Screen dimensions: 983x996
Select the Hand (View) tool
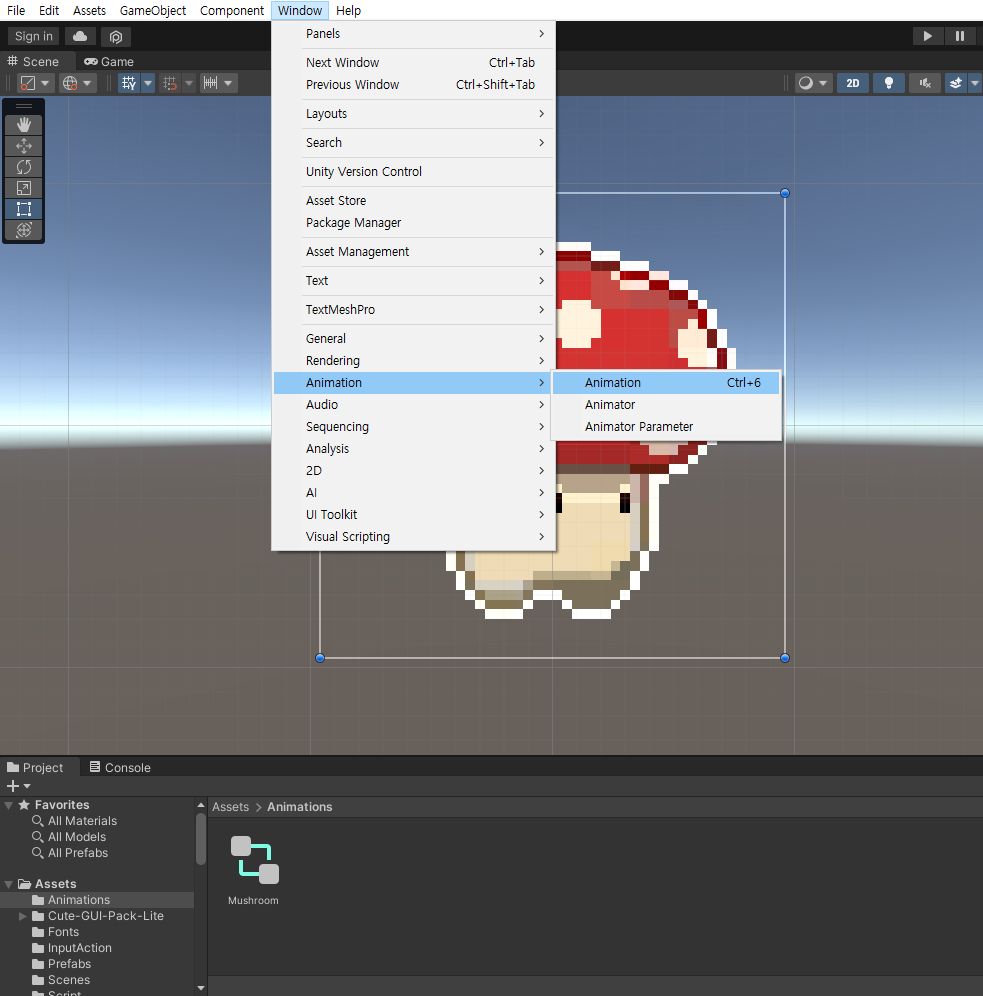point(24,125)
